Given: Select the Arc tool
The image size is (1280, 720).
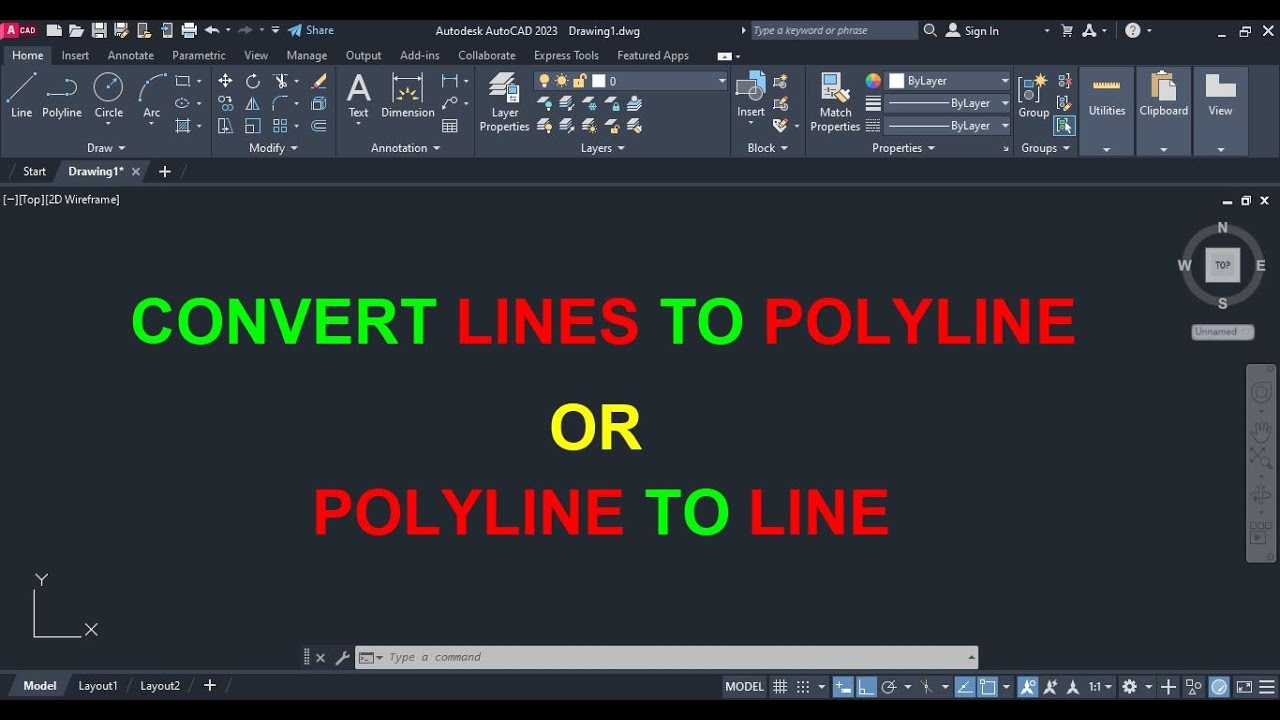Looking at the screenshot, I should [151, 96].
